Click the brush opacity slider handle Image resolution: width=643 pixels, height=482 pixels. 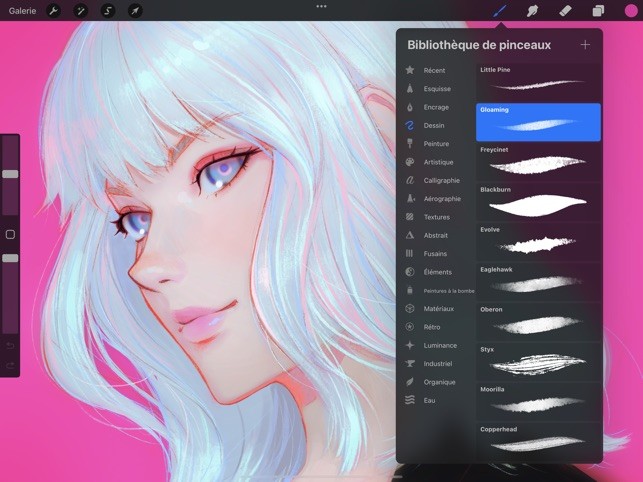(x=10, y=258)
